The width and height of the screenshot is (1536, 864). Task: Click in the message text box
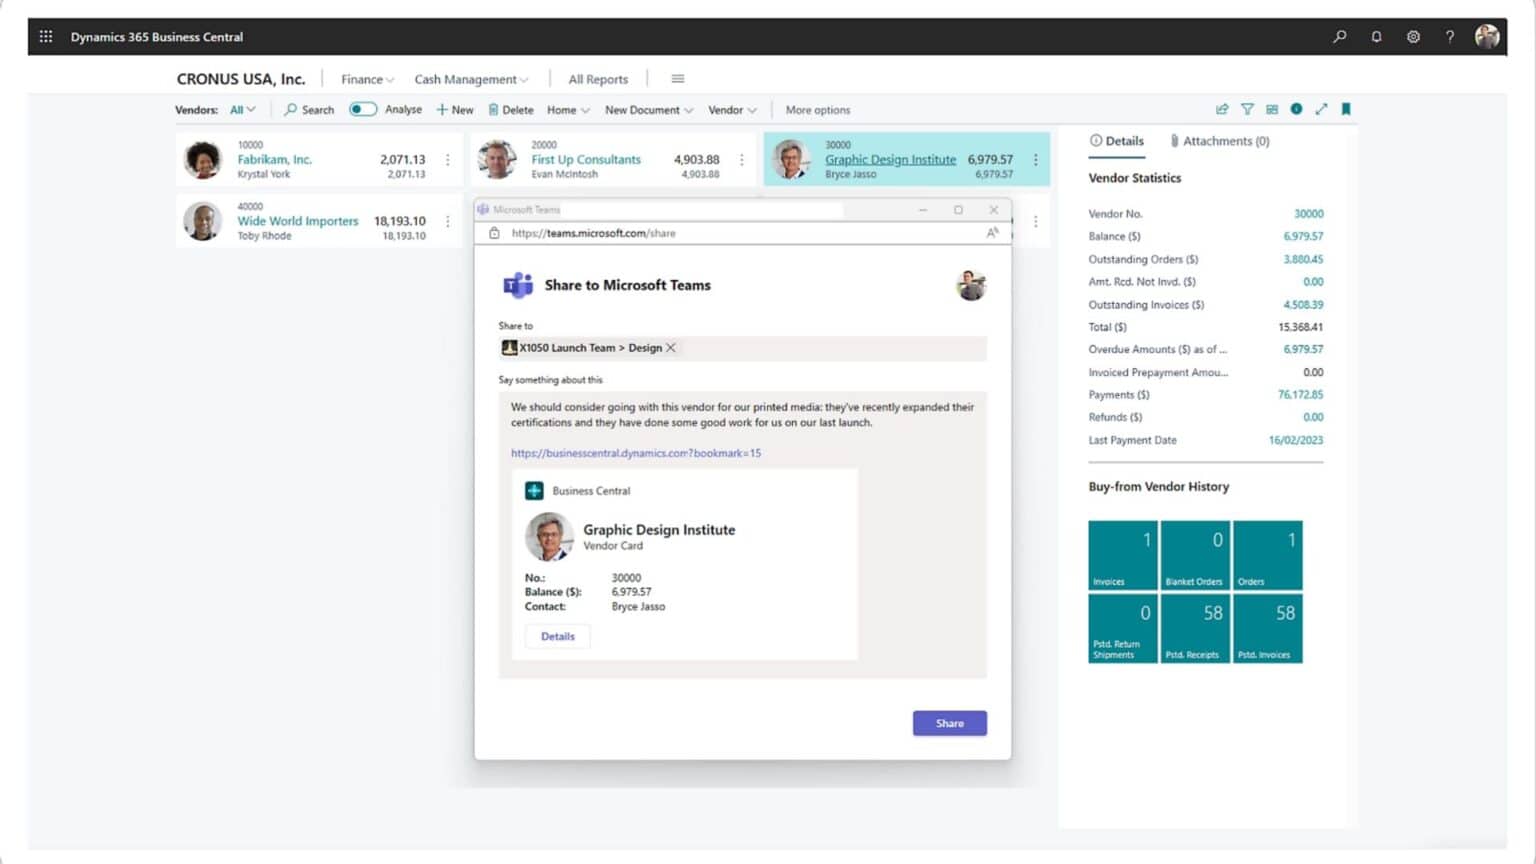pyautogui.click(x=742, y=415)
